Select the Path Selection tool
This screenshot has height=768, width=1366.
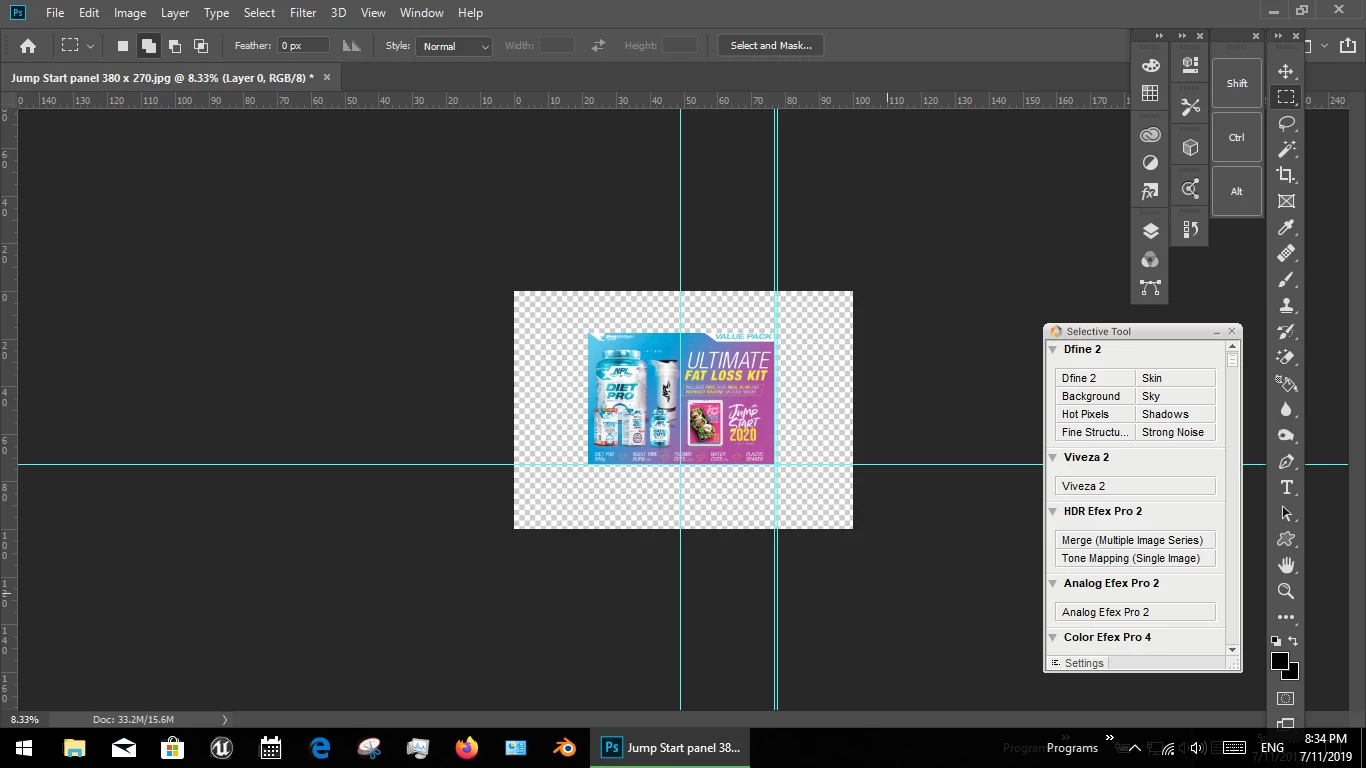point(1286,513)
